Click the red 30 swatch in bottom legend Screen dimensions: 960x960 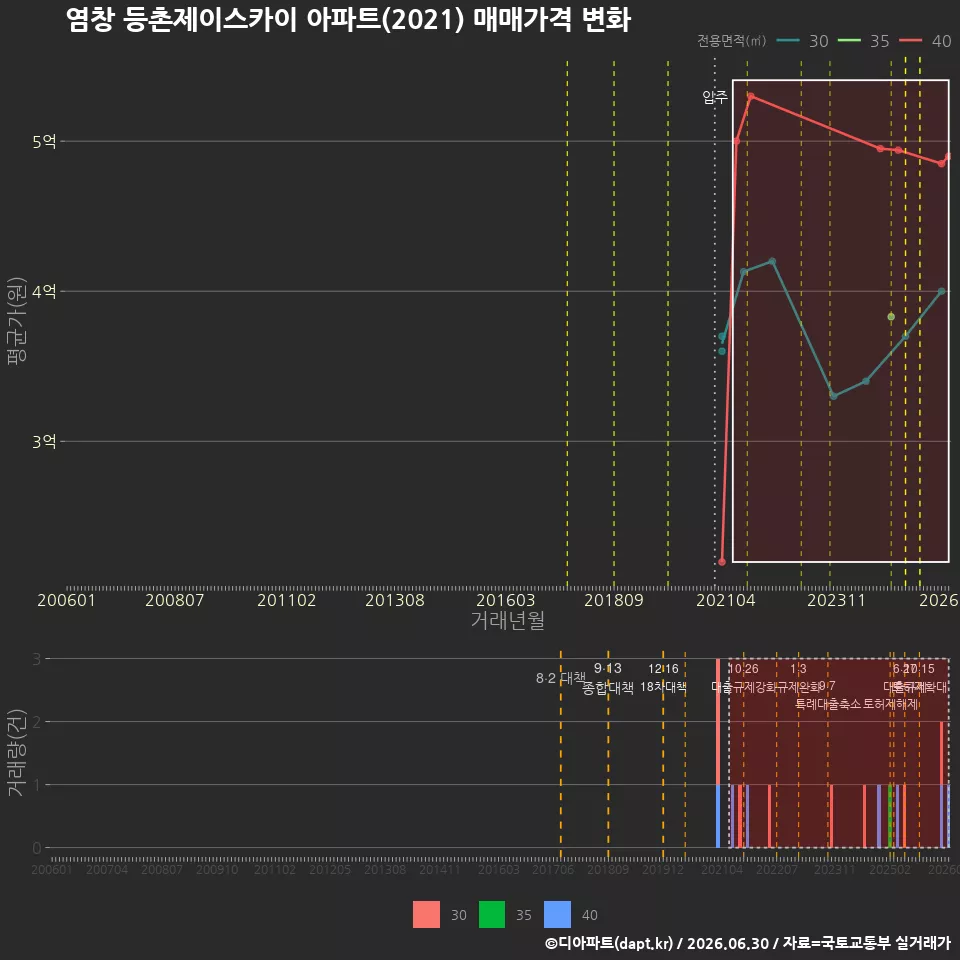point(426,915)
